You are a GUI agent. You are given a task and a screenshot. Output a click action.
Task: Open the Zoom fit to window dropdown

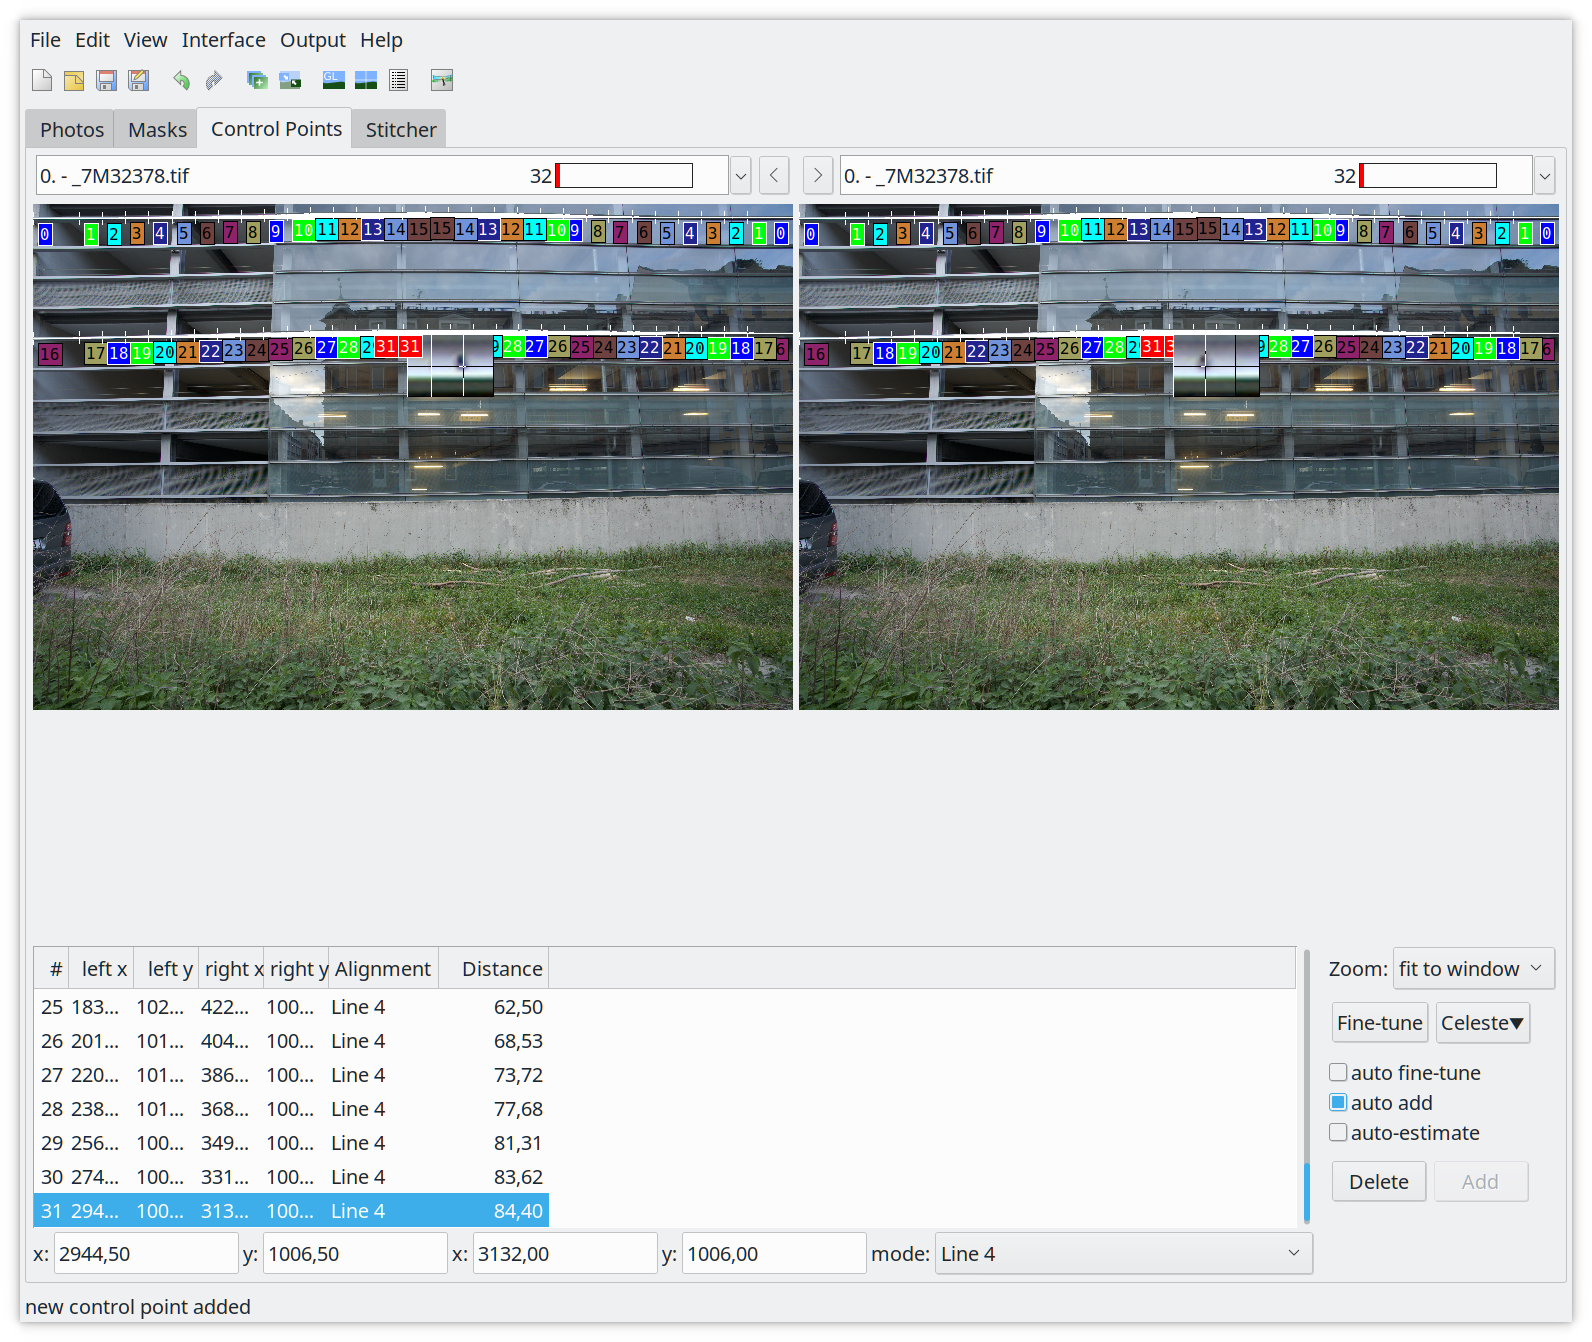coord(1474,968)
